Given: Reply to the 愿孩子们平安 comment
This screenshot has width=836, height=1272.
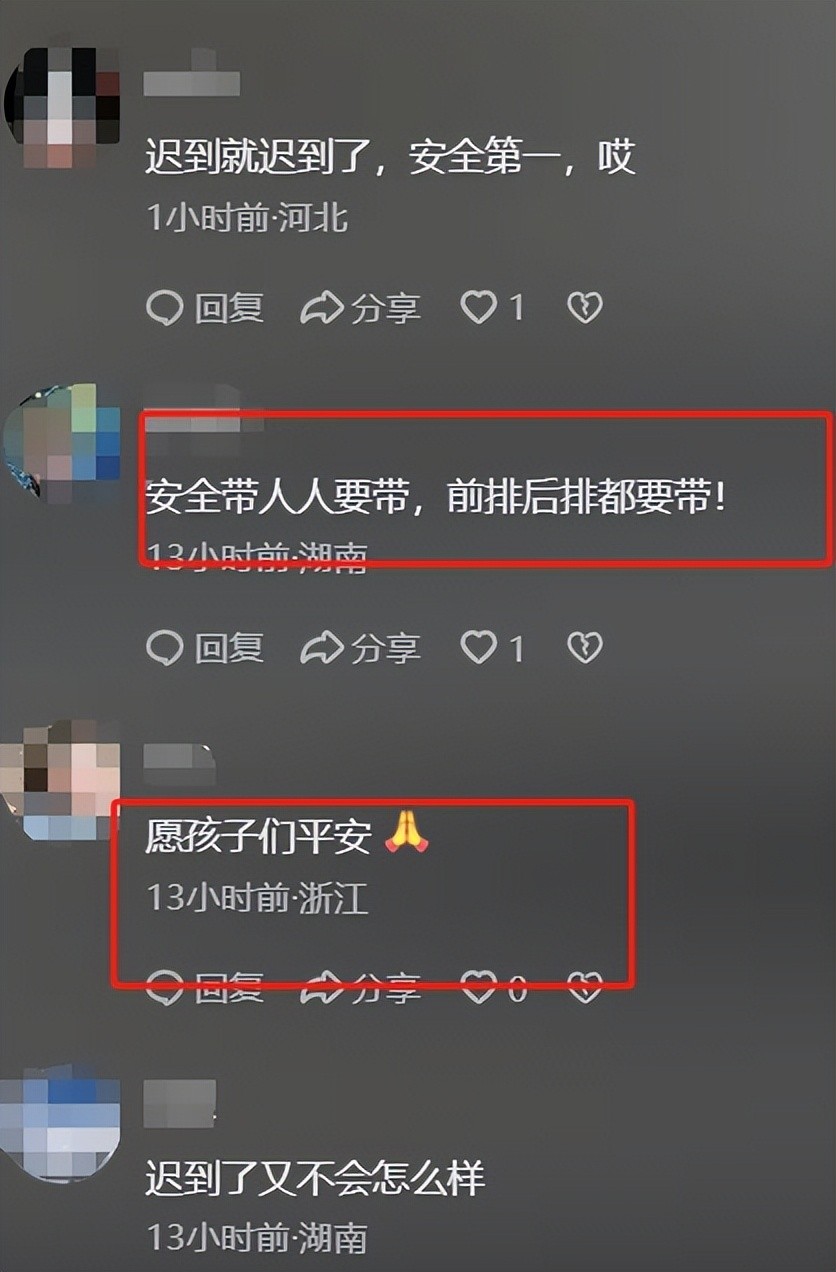Looking at the screenshot, I should (x=205, y=988).
